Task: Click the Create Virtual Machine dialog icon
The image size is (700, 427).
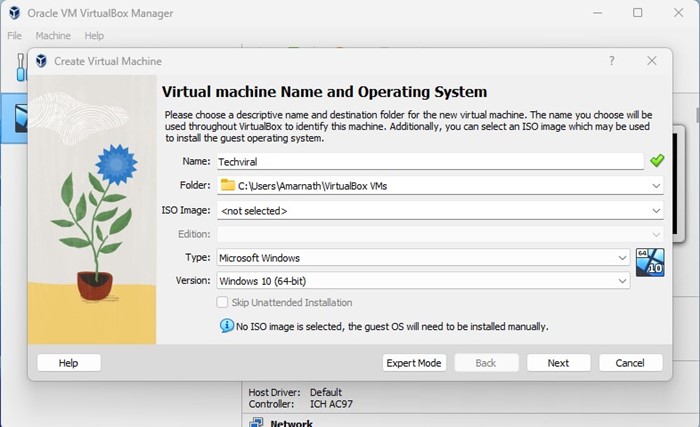Action: tap(41, 61)
